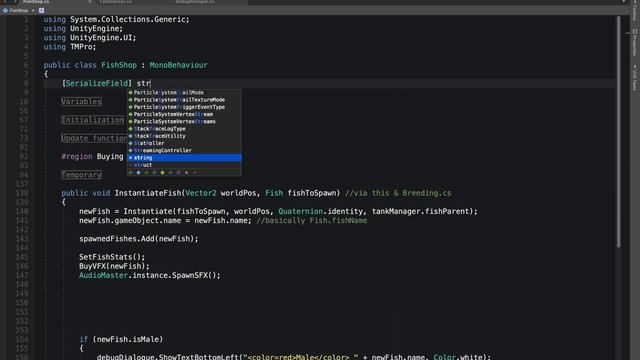
Task: Click the [SerializeField] attribute text
Action: tap(97, 83)
